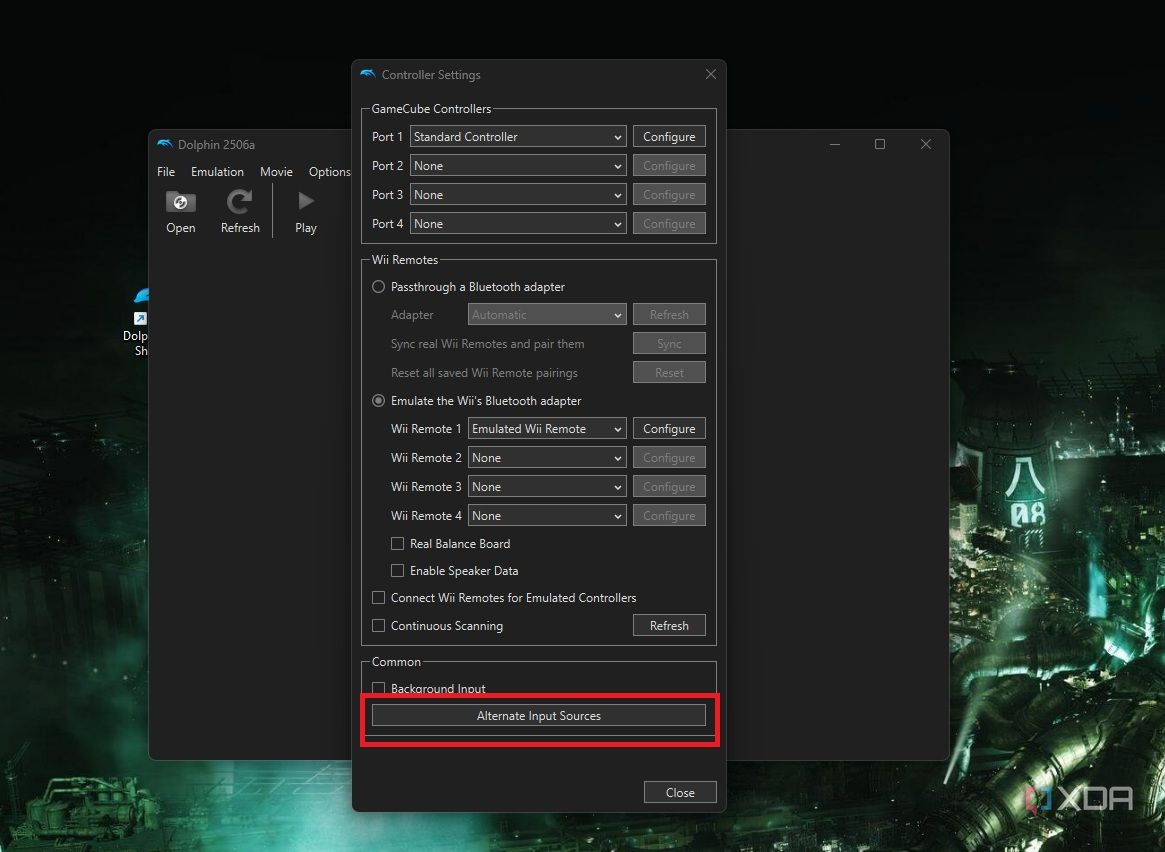1165x852 pixels.
Task: Configure the Port 1 GameCube controller
Action: (x=669, y=137)
